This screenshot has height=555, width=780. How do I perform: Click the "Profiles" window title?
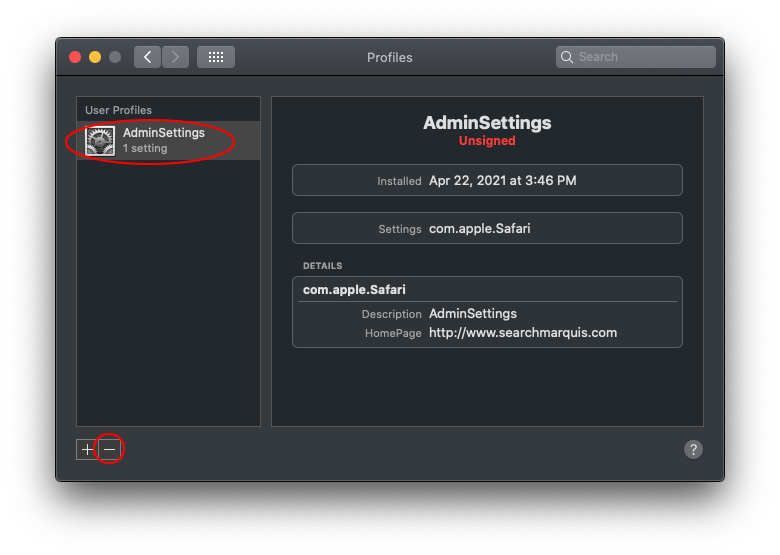click(390, 58)
